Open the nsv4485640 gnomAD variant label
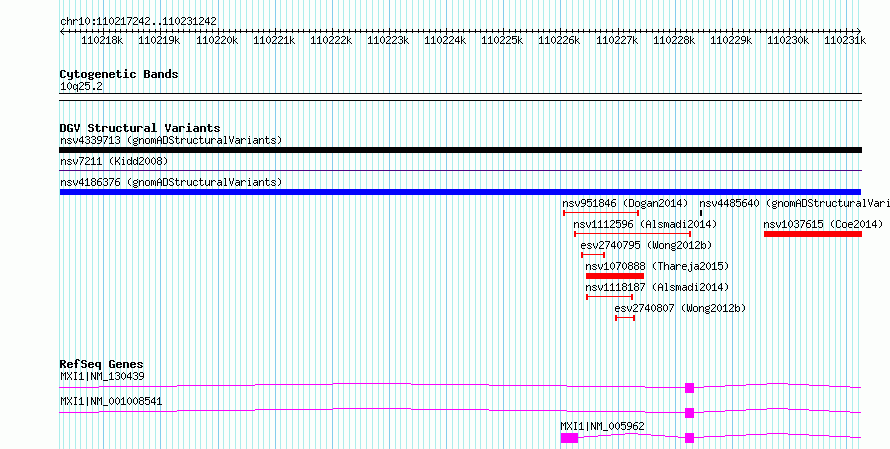890x449 pixels. (794, 203)
